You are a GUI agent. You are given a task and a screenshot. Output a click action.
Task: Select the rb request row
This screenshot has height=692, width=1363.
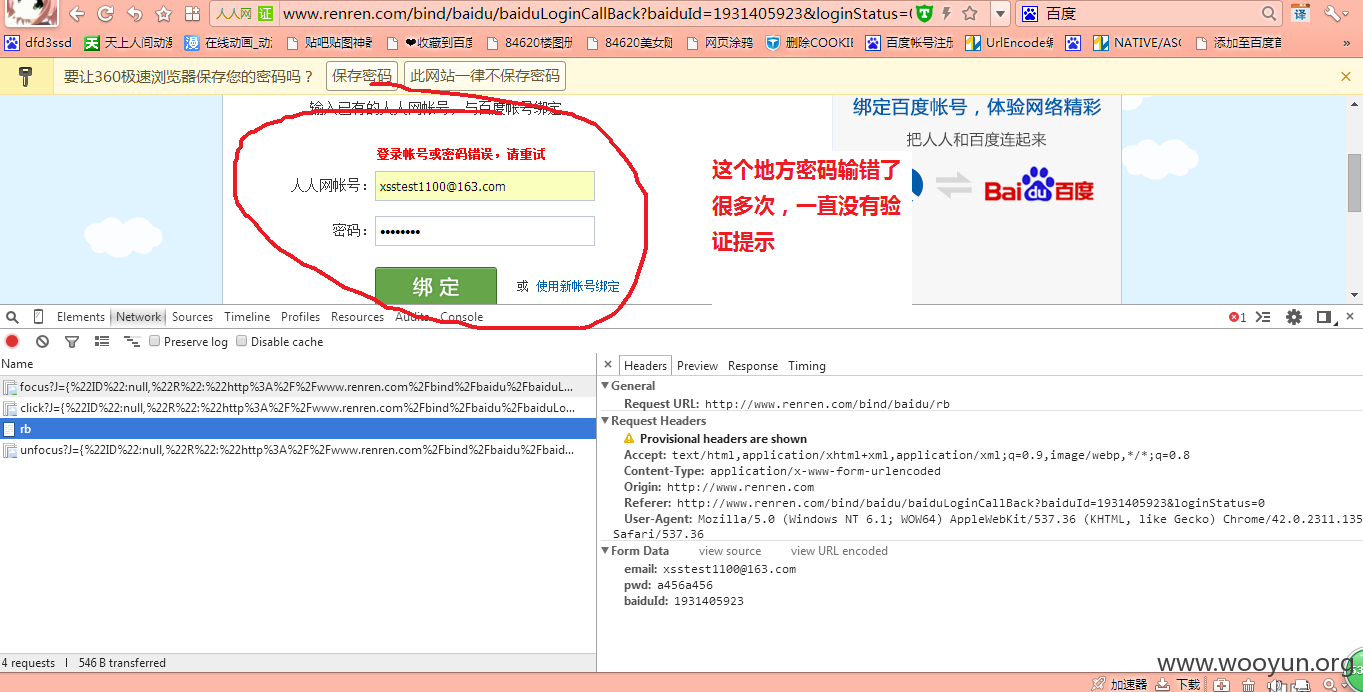coord(298,429)
